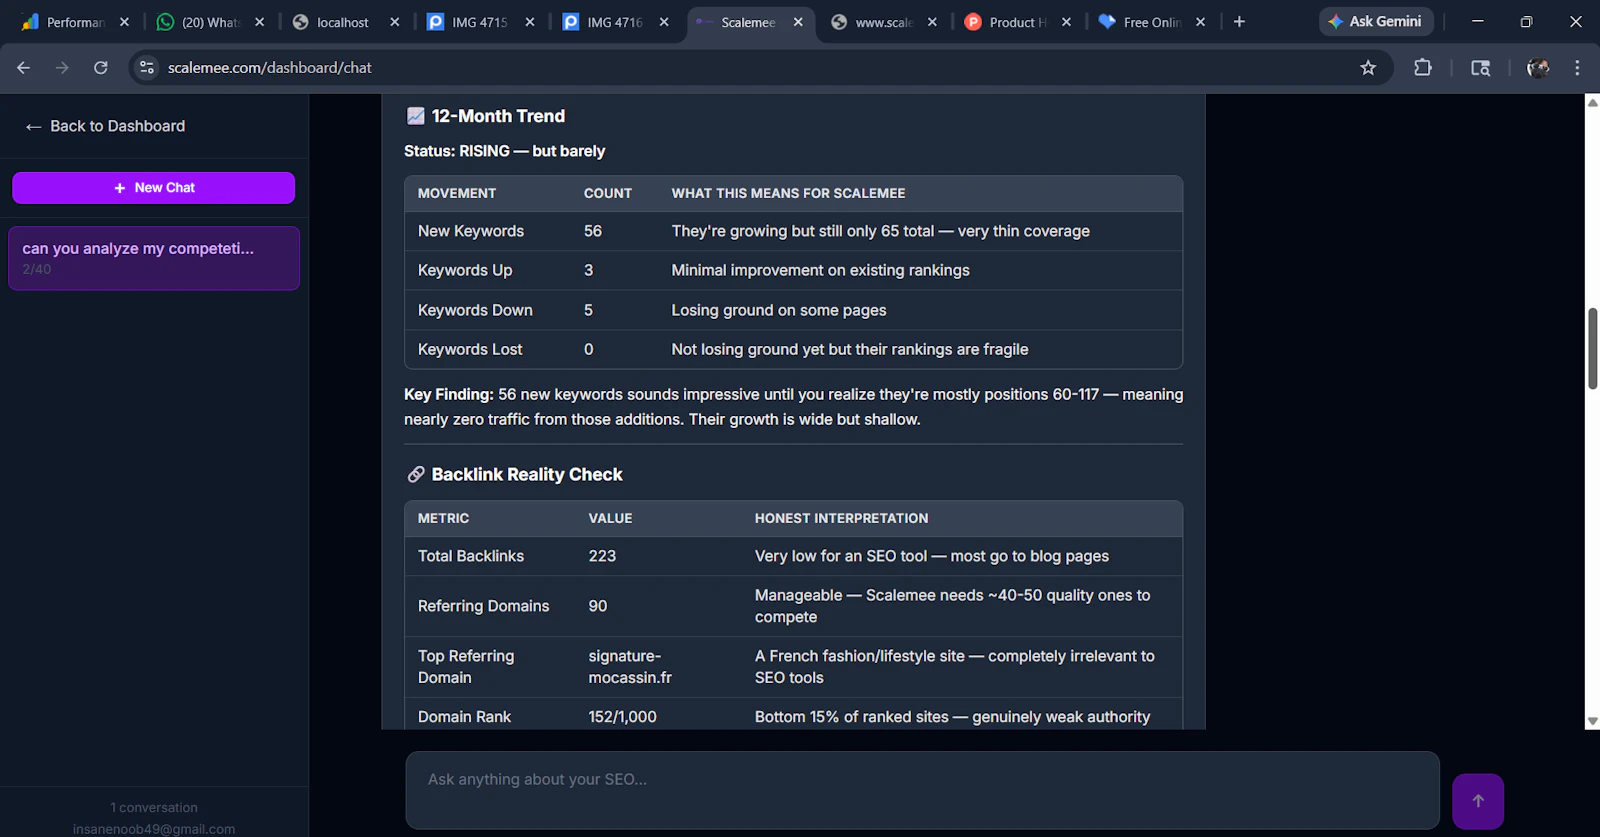Open a new browser tab
This screenshot has height=837, width=1600.
click(x=1239, y=21)
